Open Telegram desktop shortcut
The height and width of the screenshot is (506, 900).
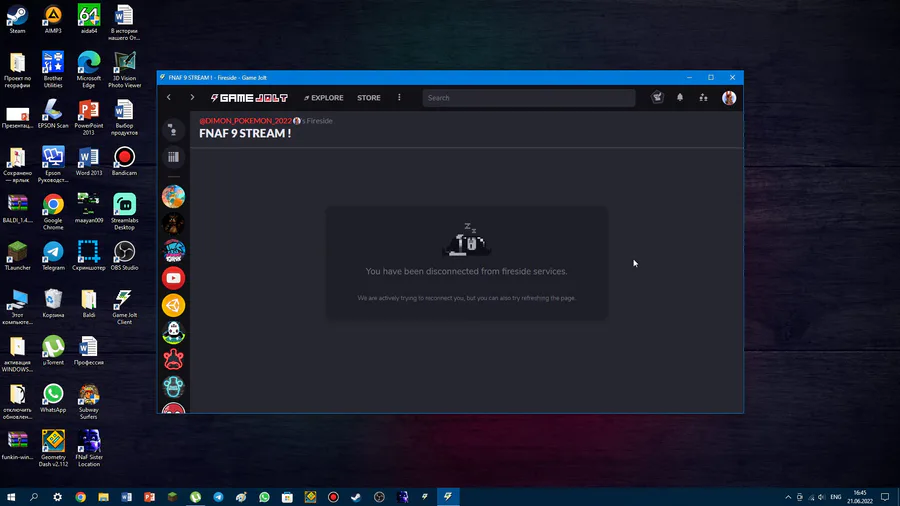click(53, 256)
